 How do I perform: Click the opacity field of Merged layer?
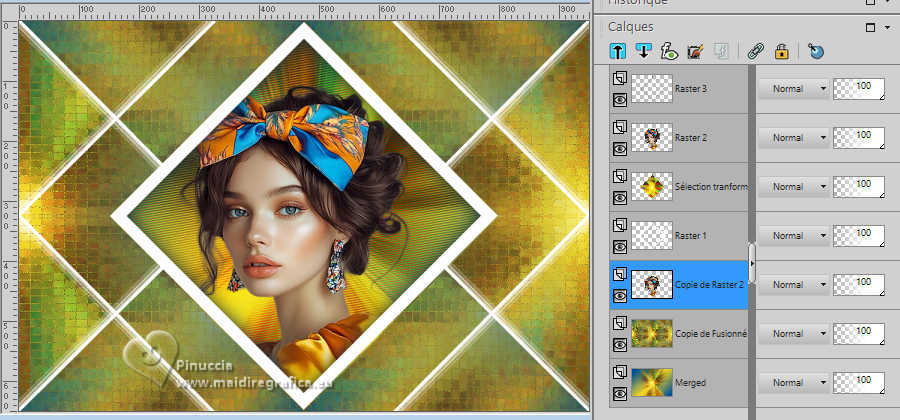tap(859, 383)
